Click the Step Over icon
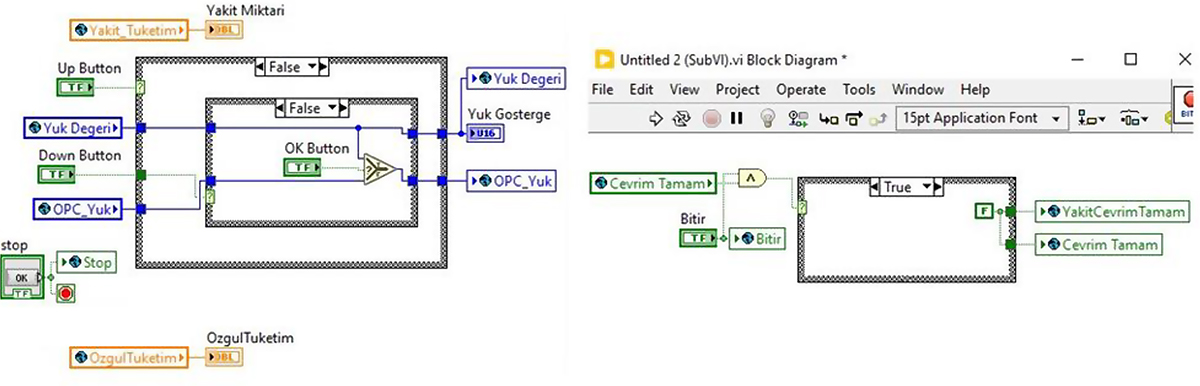The height and width of the screenshot is (386, 1200). [x=853, y=118]
